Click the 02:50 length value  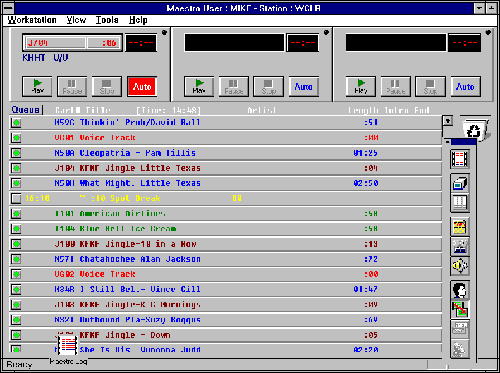point(366,183)
